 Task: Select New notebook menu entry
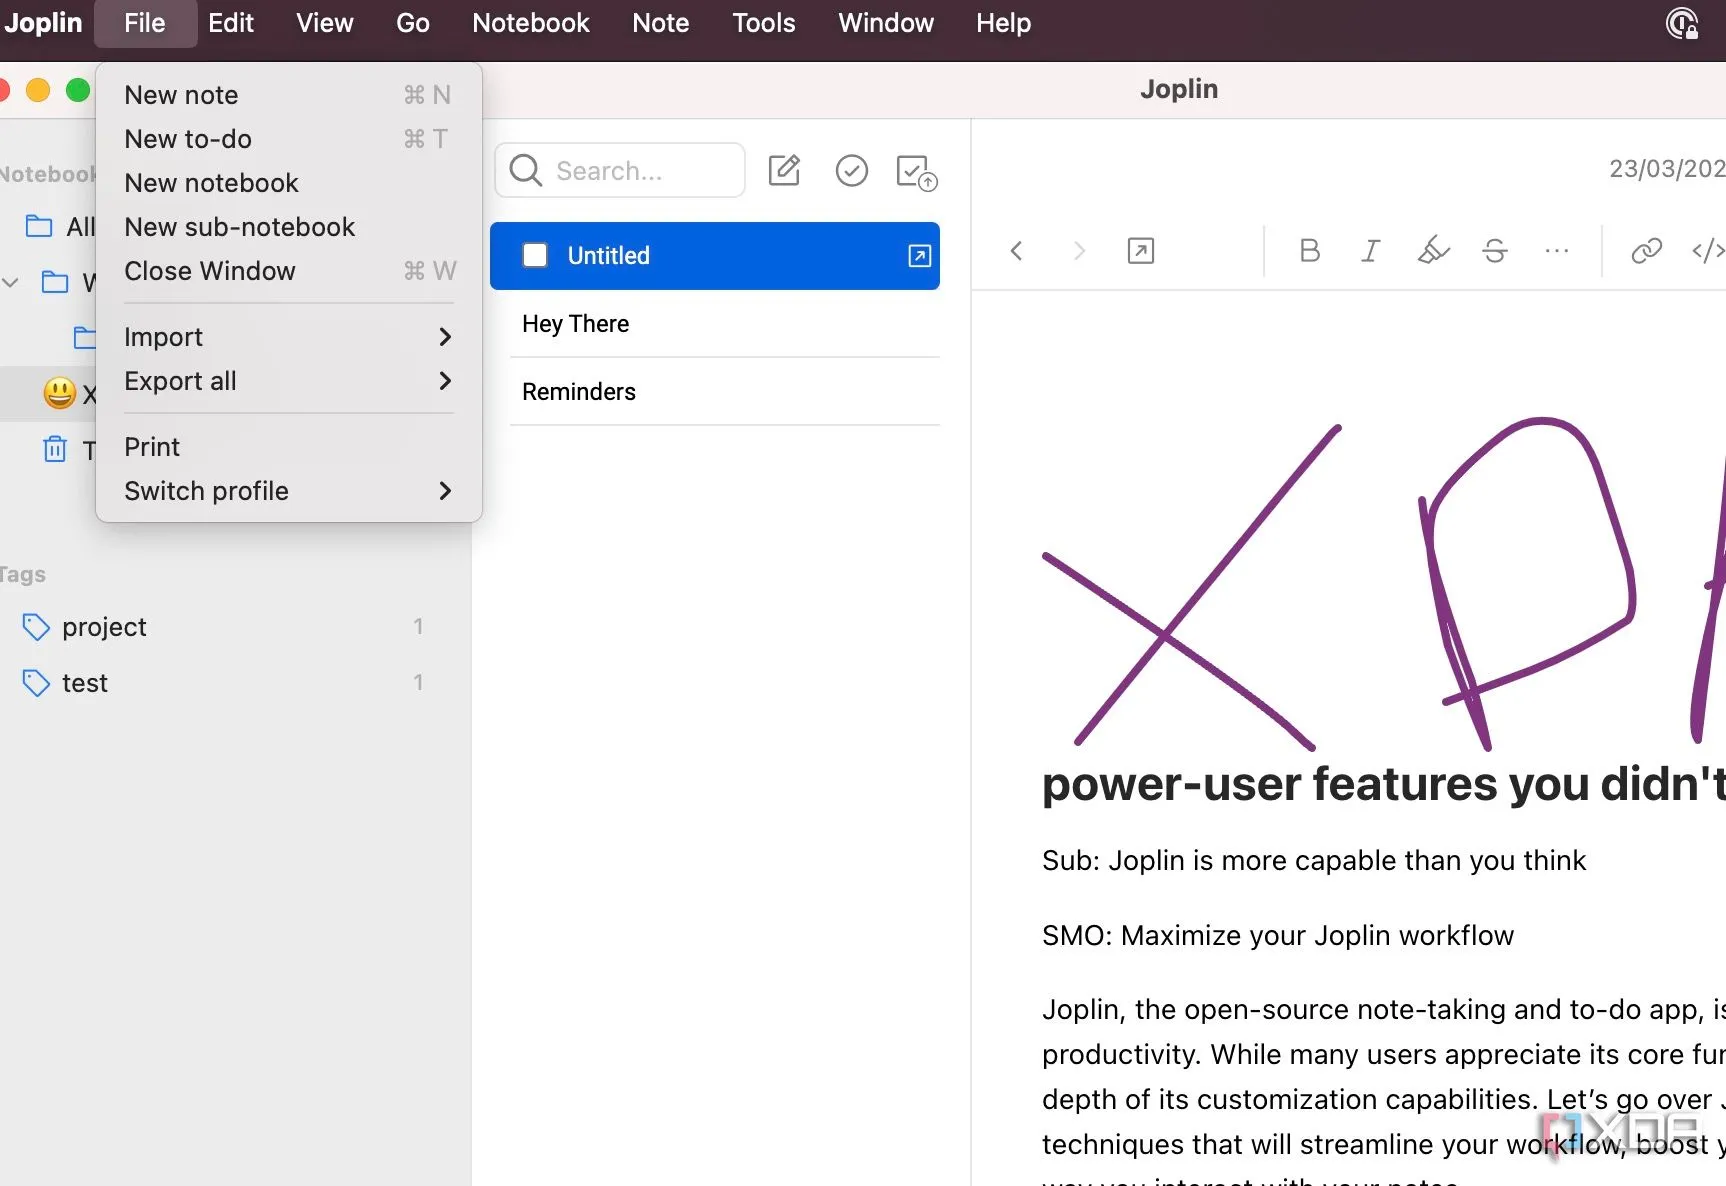click(x=289, y=183)
